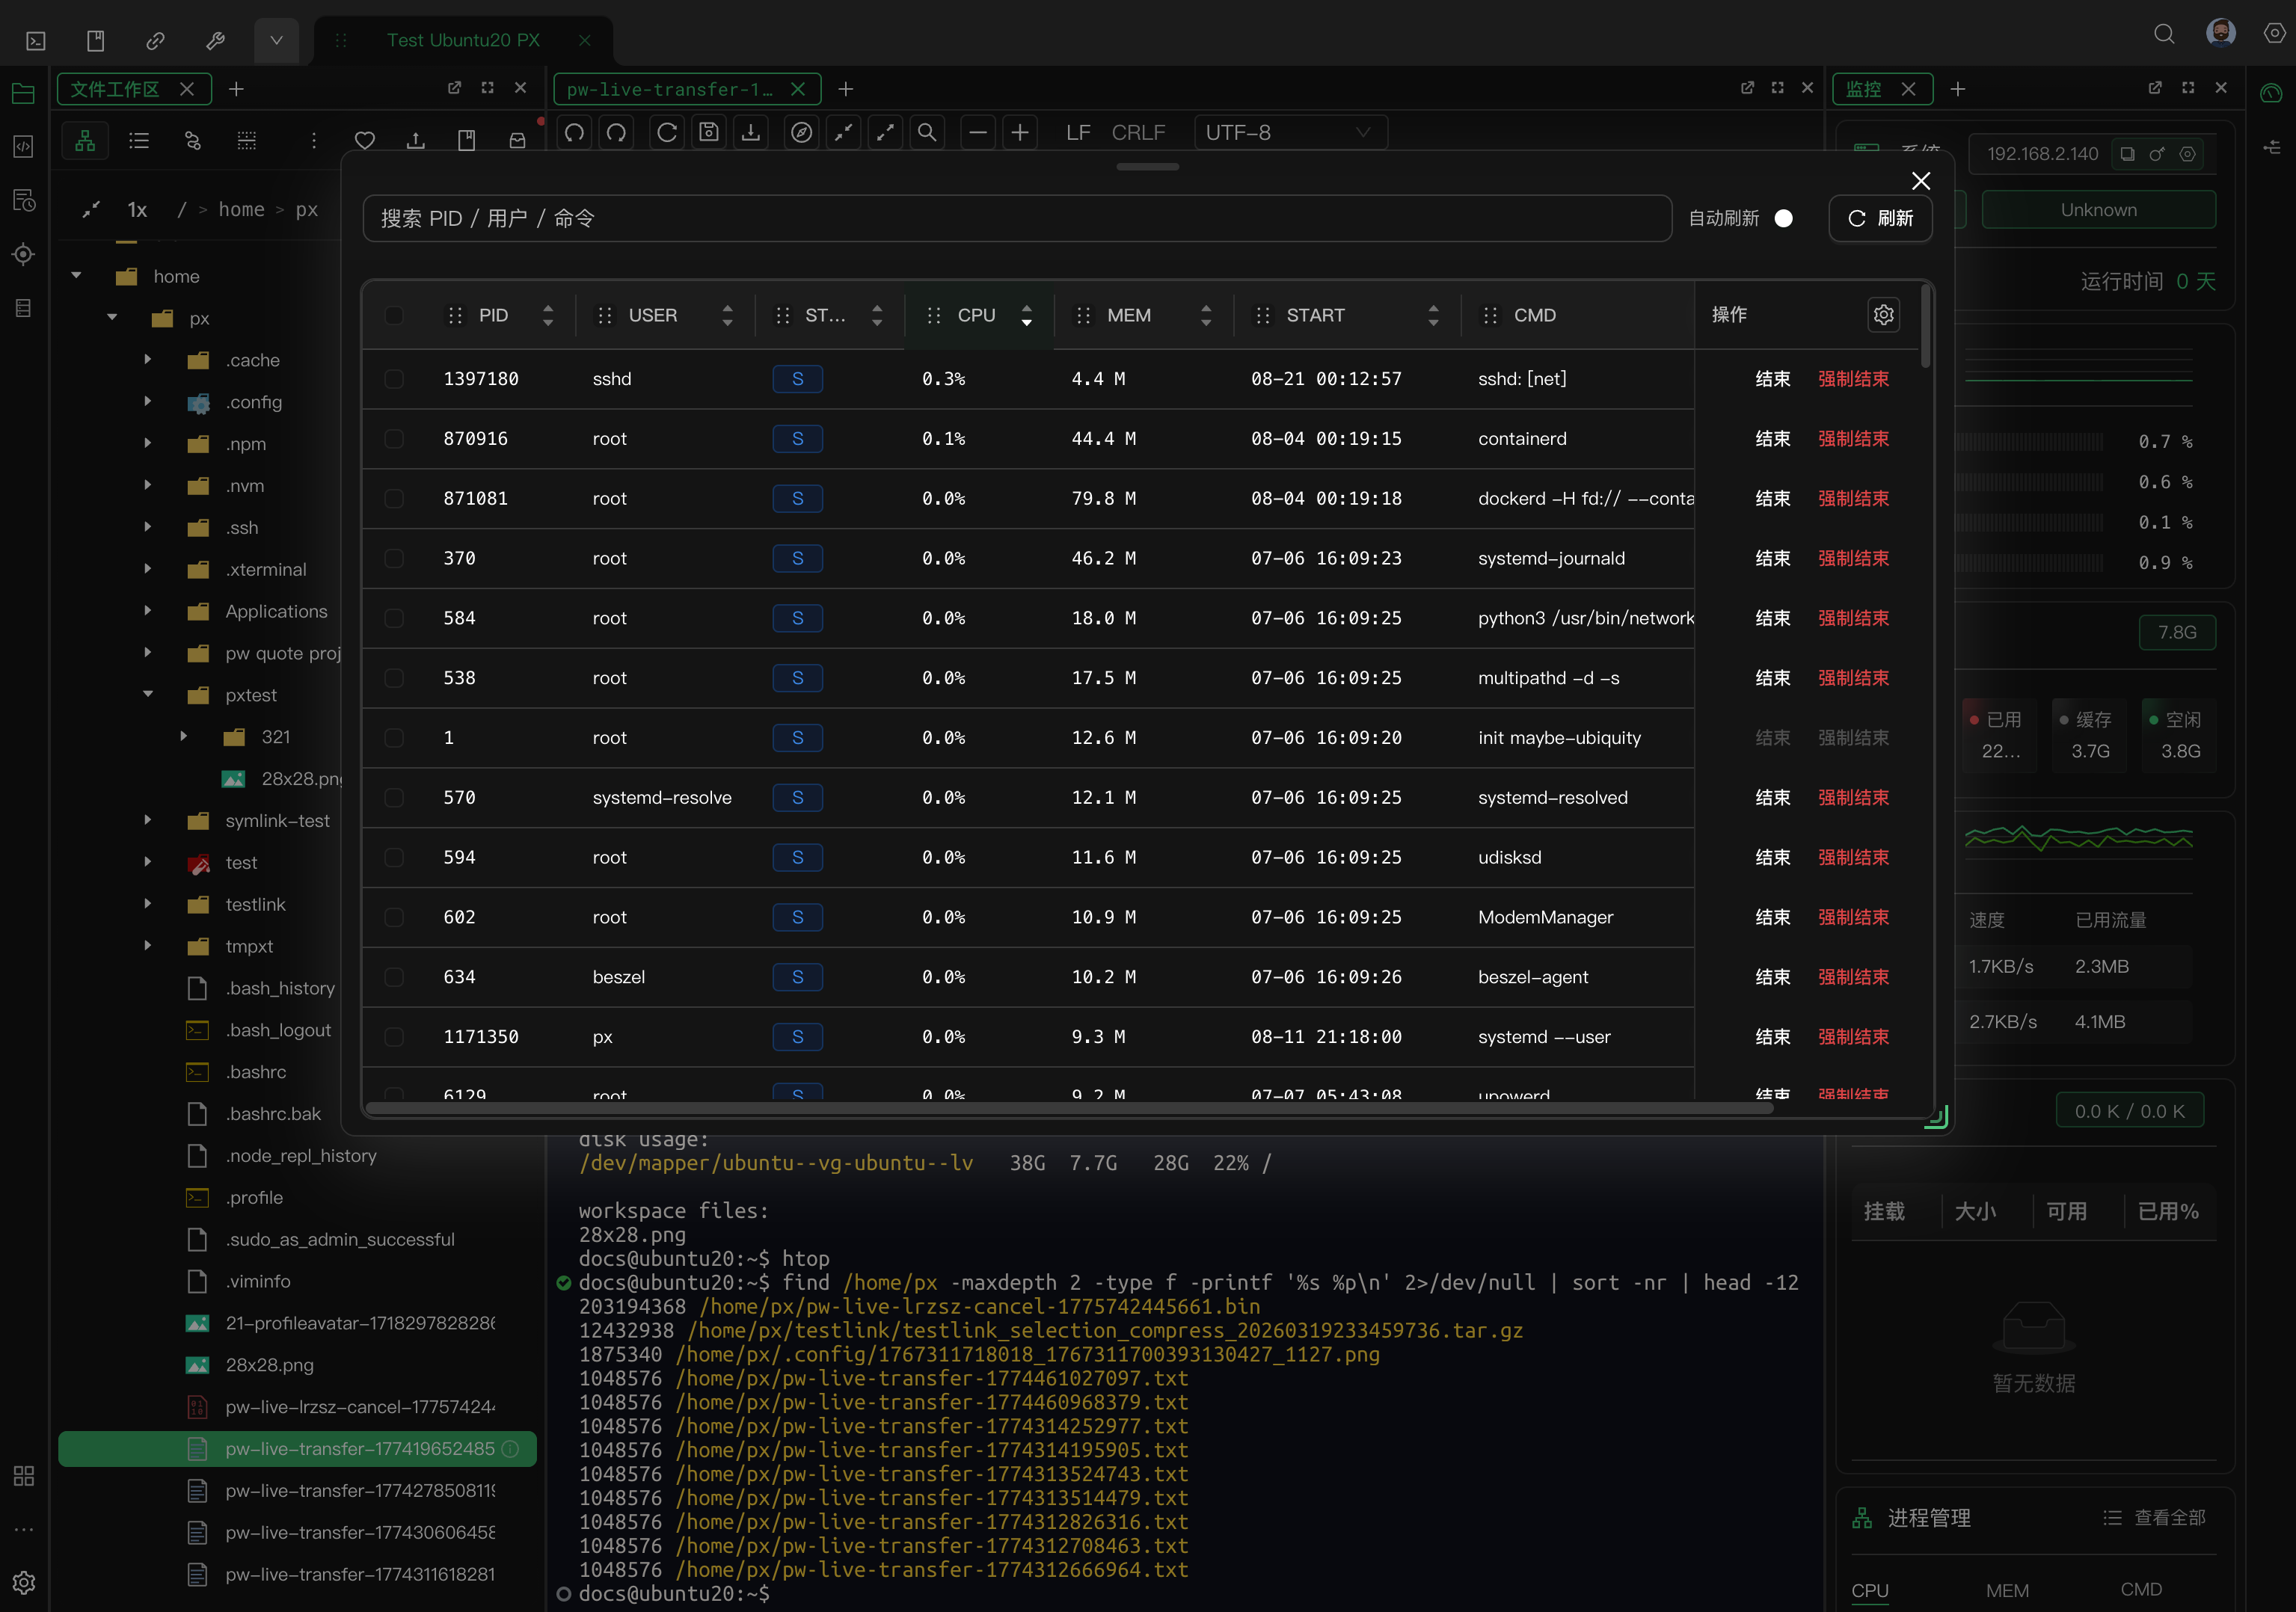This screenshot has height=1612, width=2296.
Task: Select the checkbox for PID 870916
Action: coord(394,439)
